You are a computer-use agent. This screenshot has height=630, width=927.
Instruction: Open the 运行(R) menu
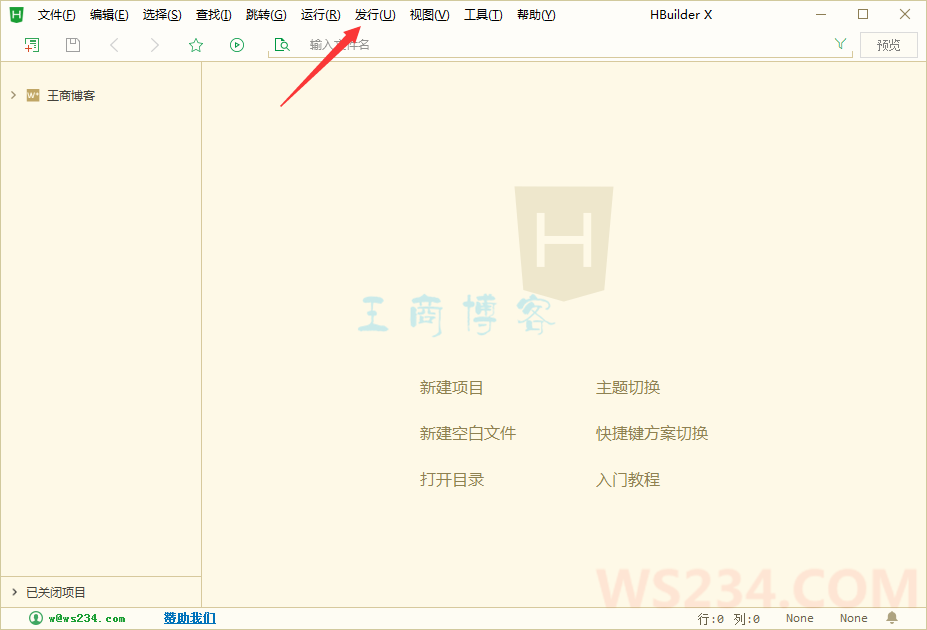(x=320, y=15)
